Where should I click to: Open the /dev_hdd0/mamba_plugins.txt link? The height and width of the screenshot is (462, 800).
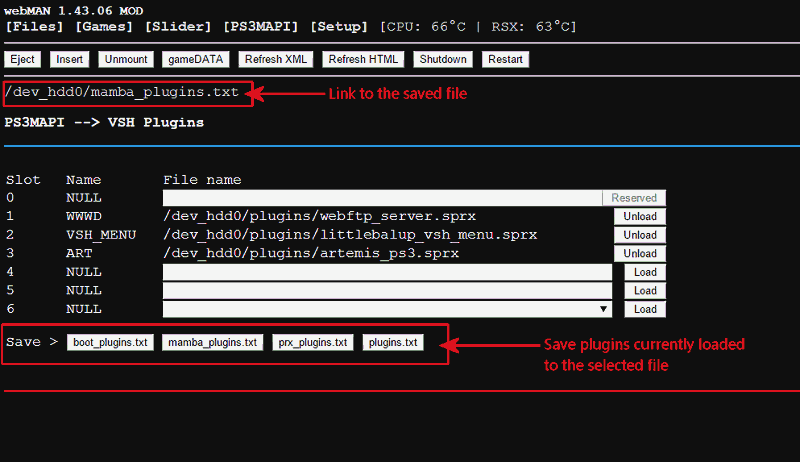(x=121, y=92)
